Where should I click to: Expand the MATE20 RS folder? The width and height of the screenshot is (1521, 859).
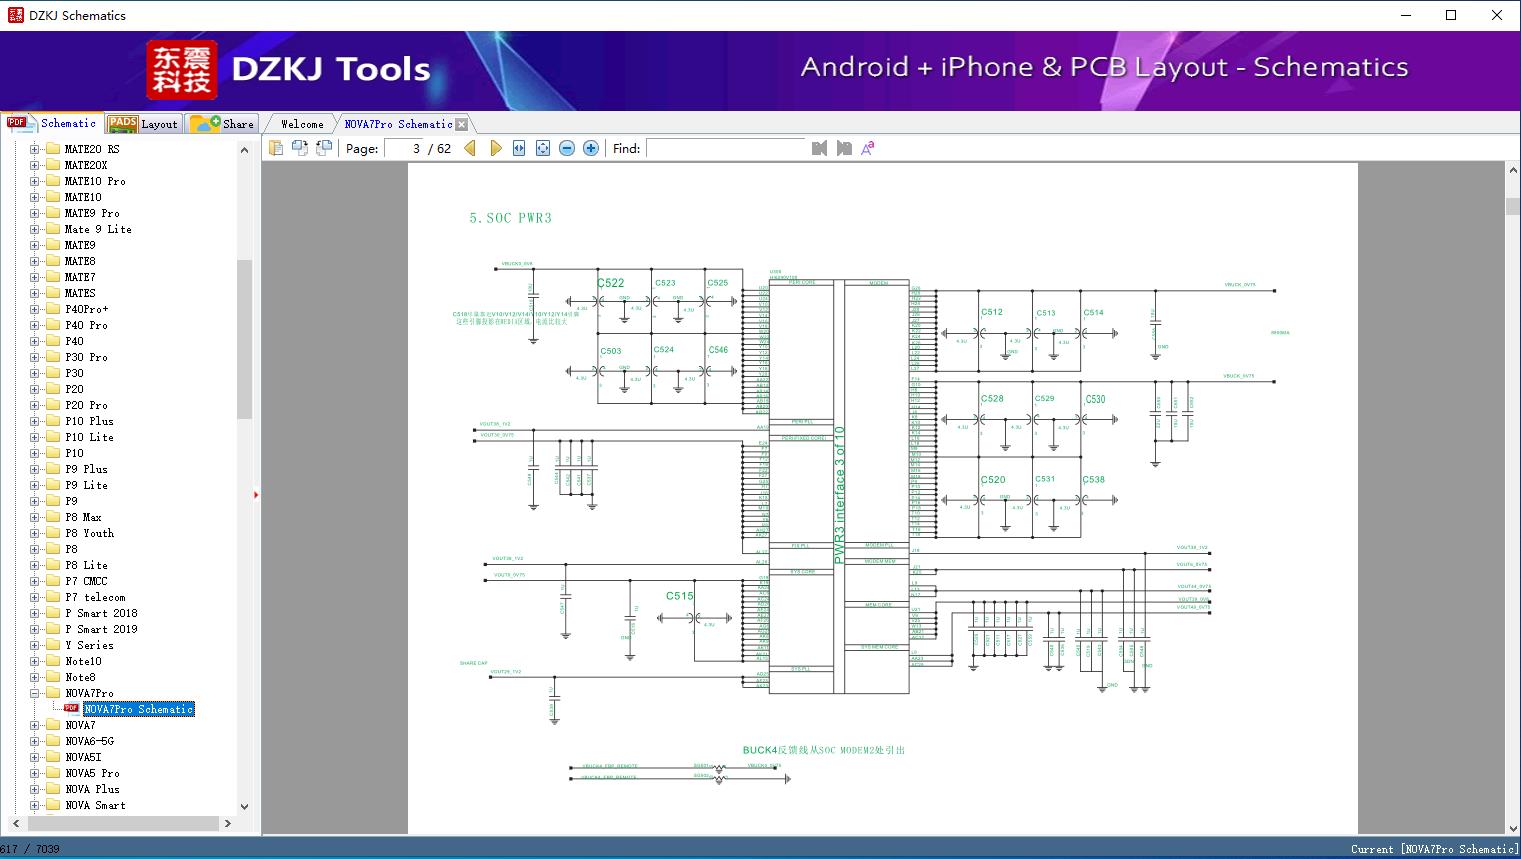[x=35, y=149]
